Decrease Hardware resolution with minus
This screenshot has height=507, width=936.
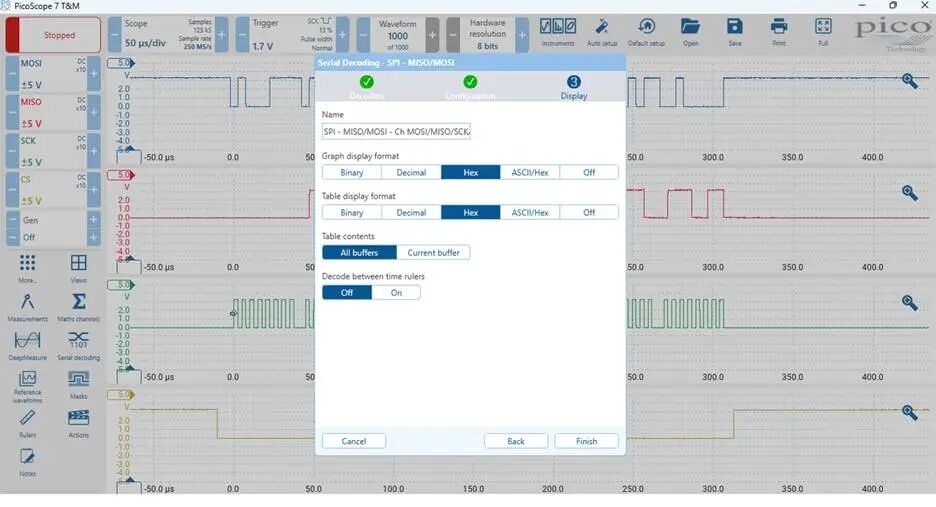[453, 35]
